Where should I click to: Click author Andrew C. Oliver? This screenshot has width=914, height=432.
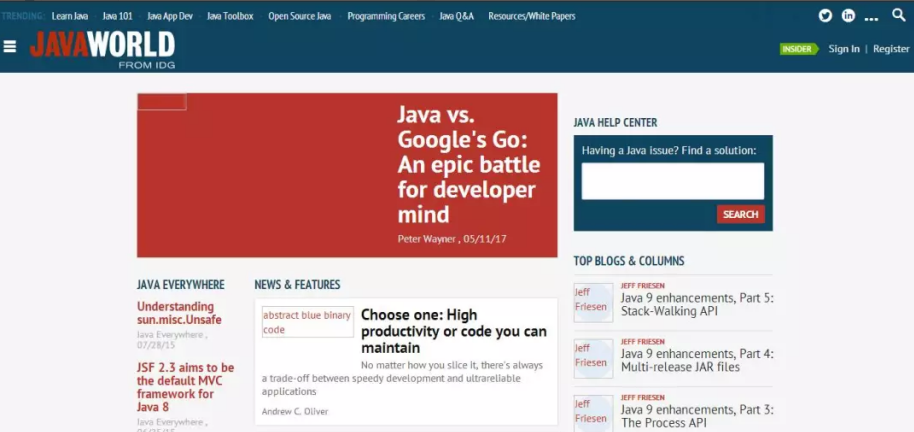click(295, 412)
